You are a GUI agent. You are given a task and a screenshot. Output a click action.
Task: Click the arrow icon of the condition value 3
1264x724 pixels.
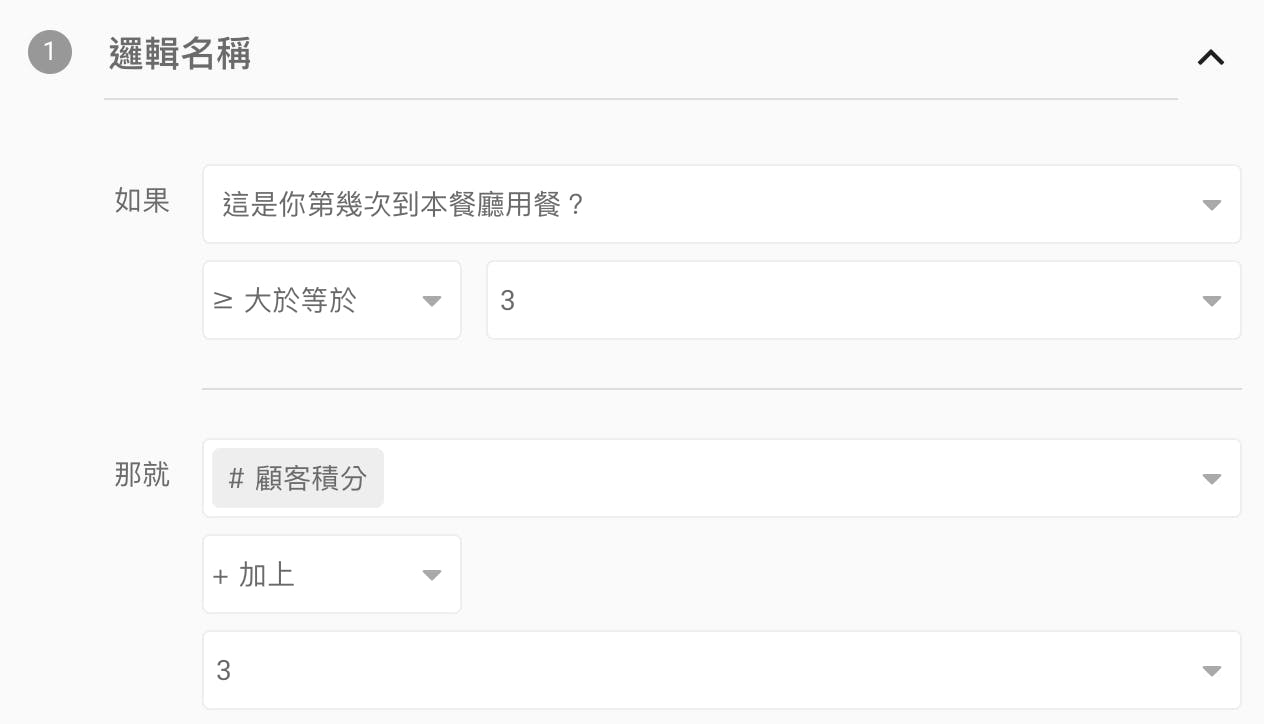click(1211, 301)
